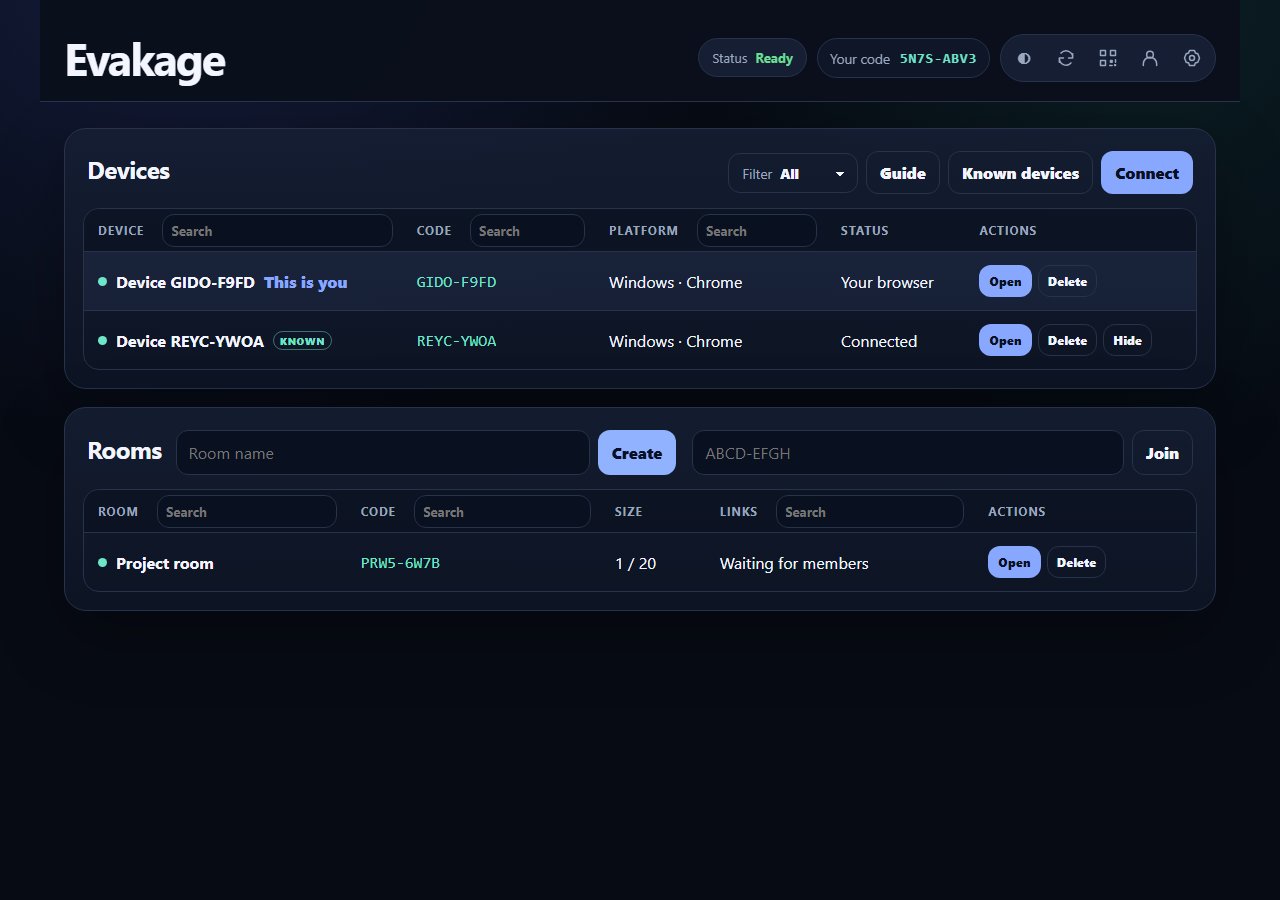1280x900 pixels.
Task: Click 'Waiting for members' text
Action: click(794, 564)
